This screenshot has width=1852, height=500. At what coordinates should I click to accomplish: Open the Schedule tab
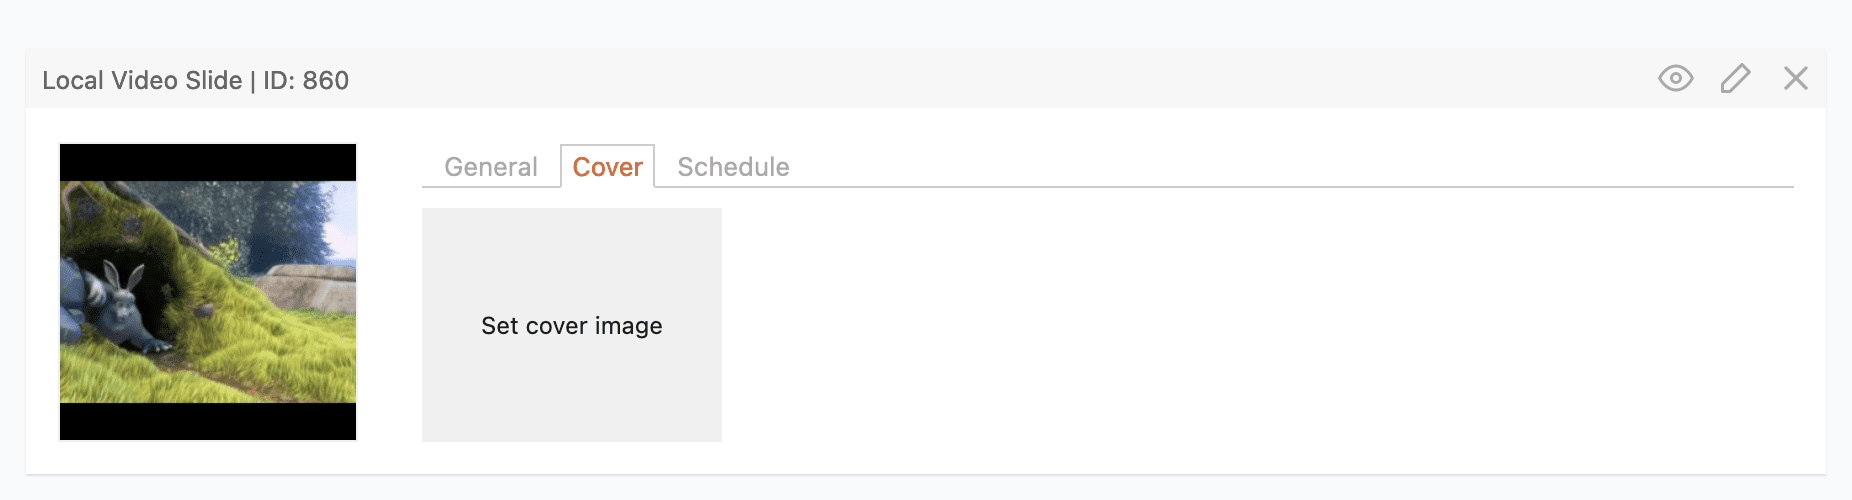[733, 167]
